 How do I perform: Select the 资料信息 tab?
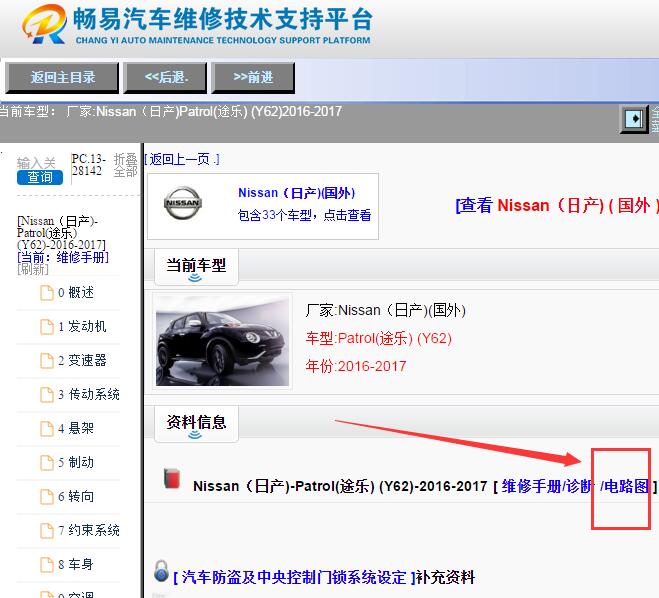[x=196, y=423]
